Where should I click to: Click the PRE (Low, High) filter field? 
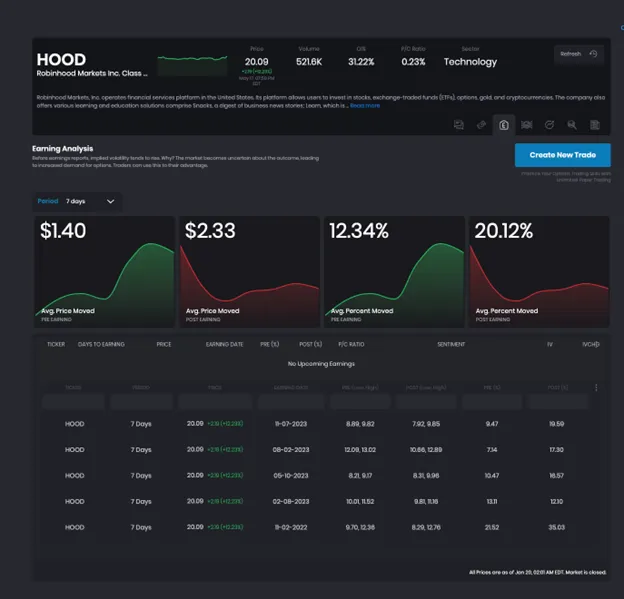point(360,402)
